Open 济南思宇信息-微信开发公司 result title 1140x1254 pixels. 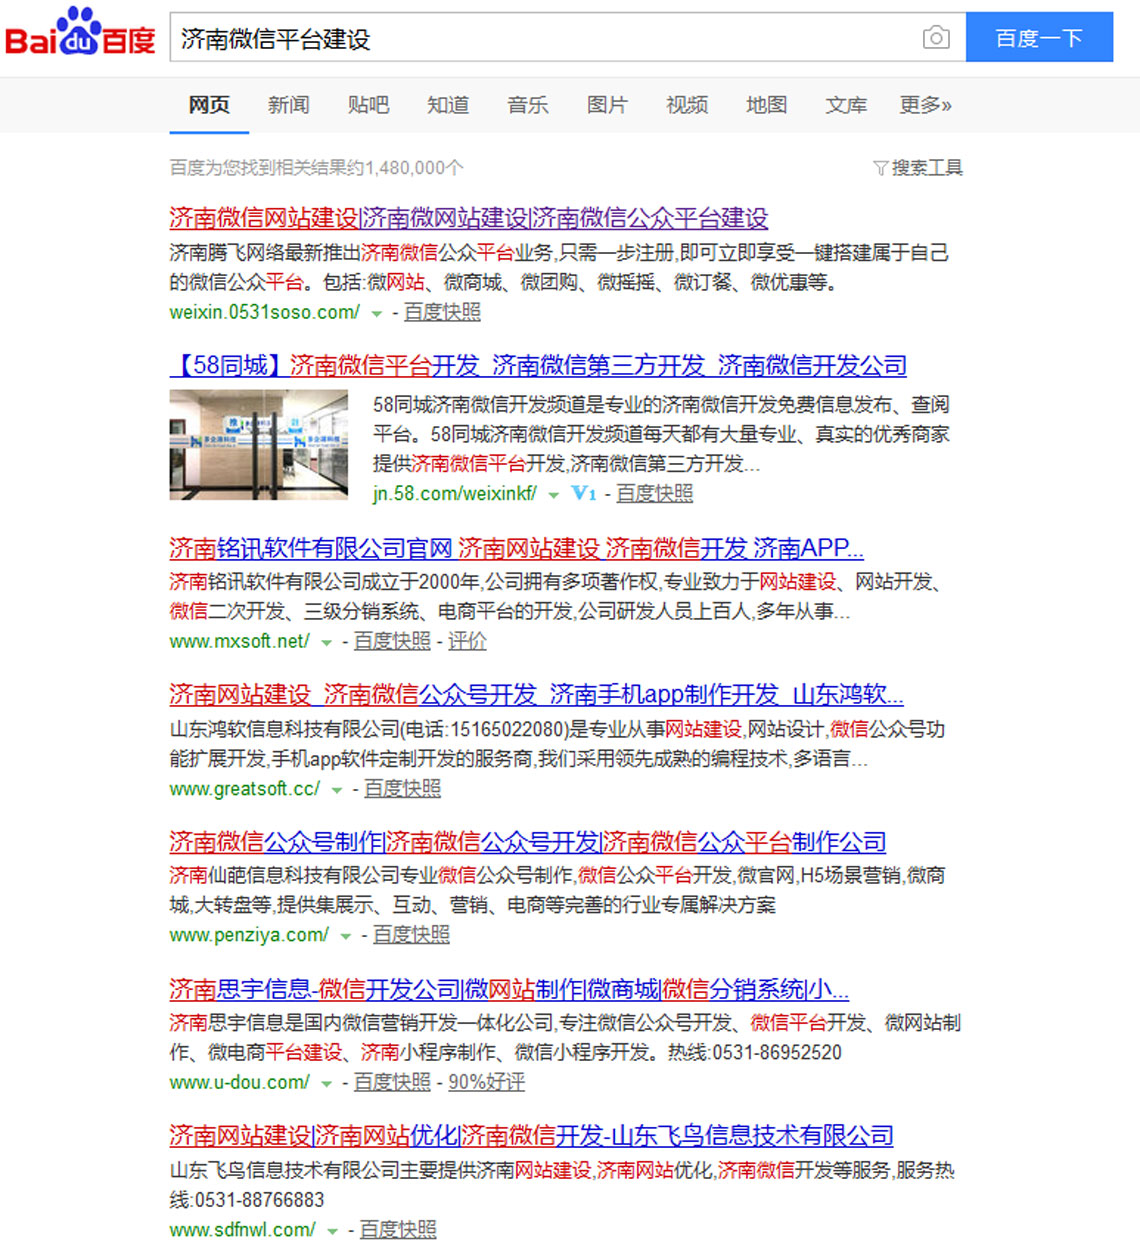[509, 989]
